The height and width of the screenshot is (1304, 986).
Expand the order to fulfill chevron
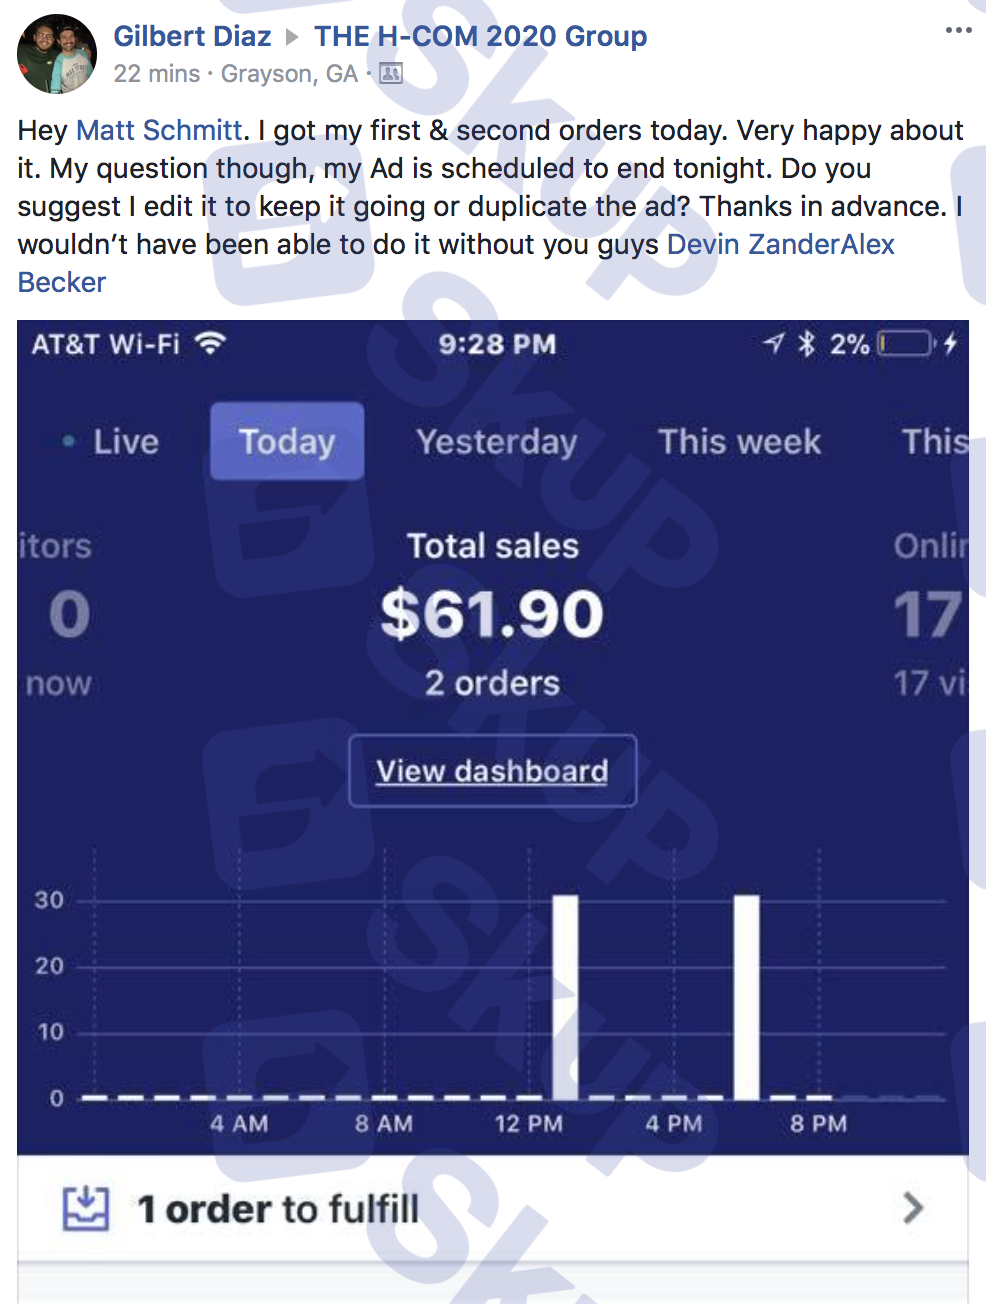pyautogui.click(x=912, y=1208)
